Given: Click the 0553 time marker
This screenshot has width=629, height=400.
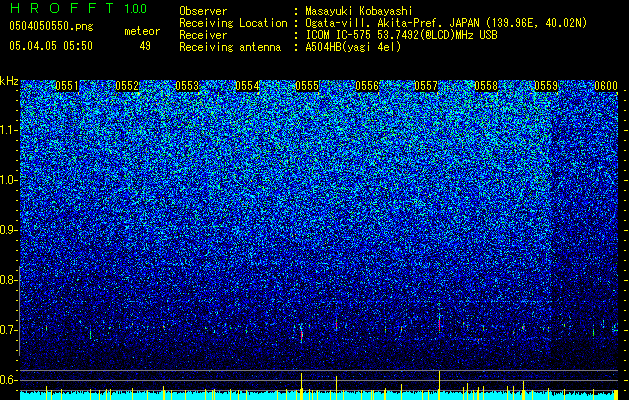Looking at the screenshot, I should [187, 86].
